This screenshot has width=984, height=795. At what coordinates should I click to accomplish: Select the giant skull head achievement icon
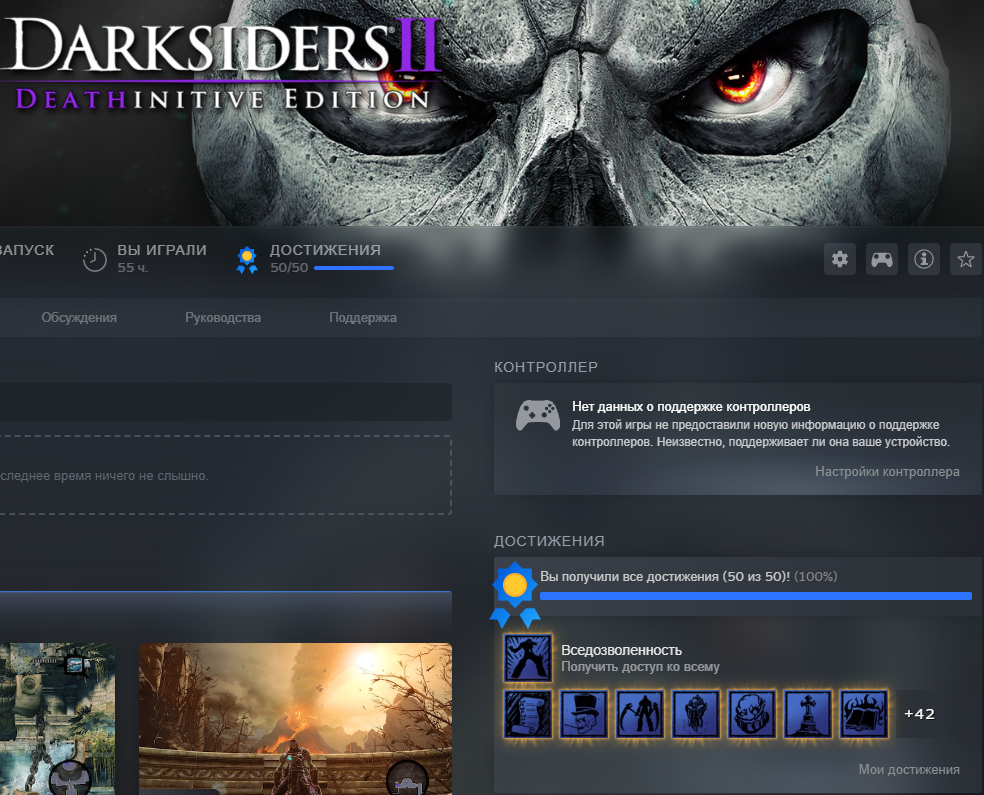pyautogui.click(x=752, y=714)
